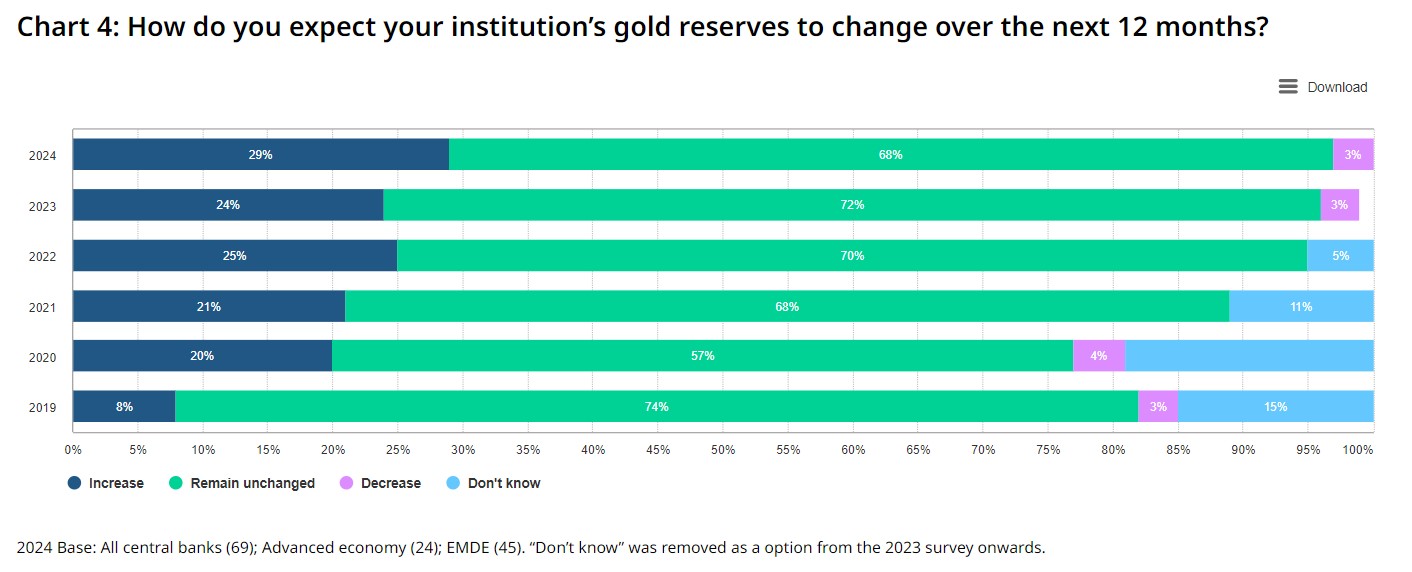Select the 2024 Increase 29% bar segment
Image resolution: width=1412 pixels, height=572 pixels.
click(x=261, y=155)
